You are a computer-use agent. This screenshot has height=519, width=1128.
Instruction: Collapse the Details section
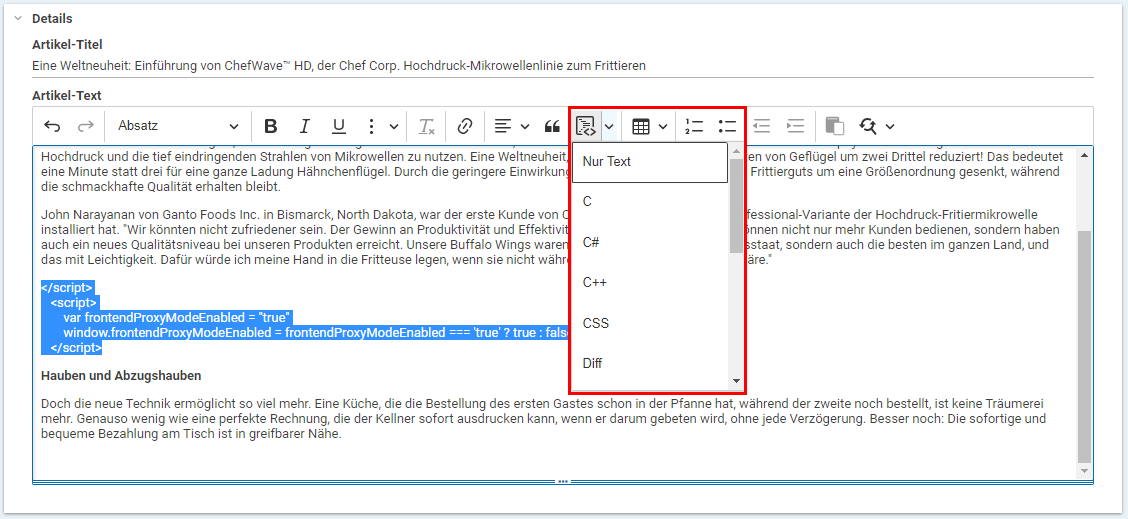[x=18, y=19]
